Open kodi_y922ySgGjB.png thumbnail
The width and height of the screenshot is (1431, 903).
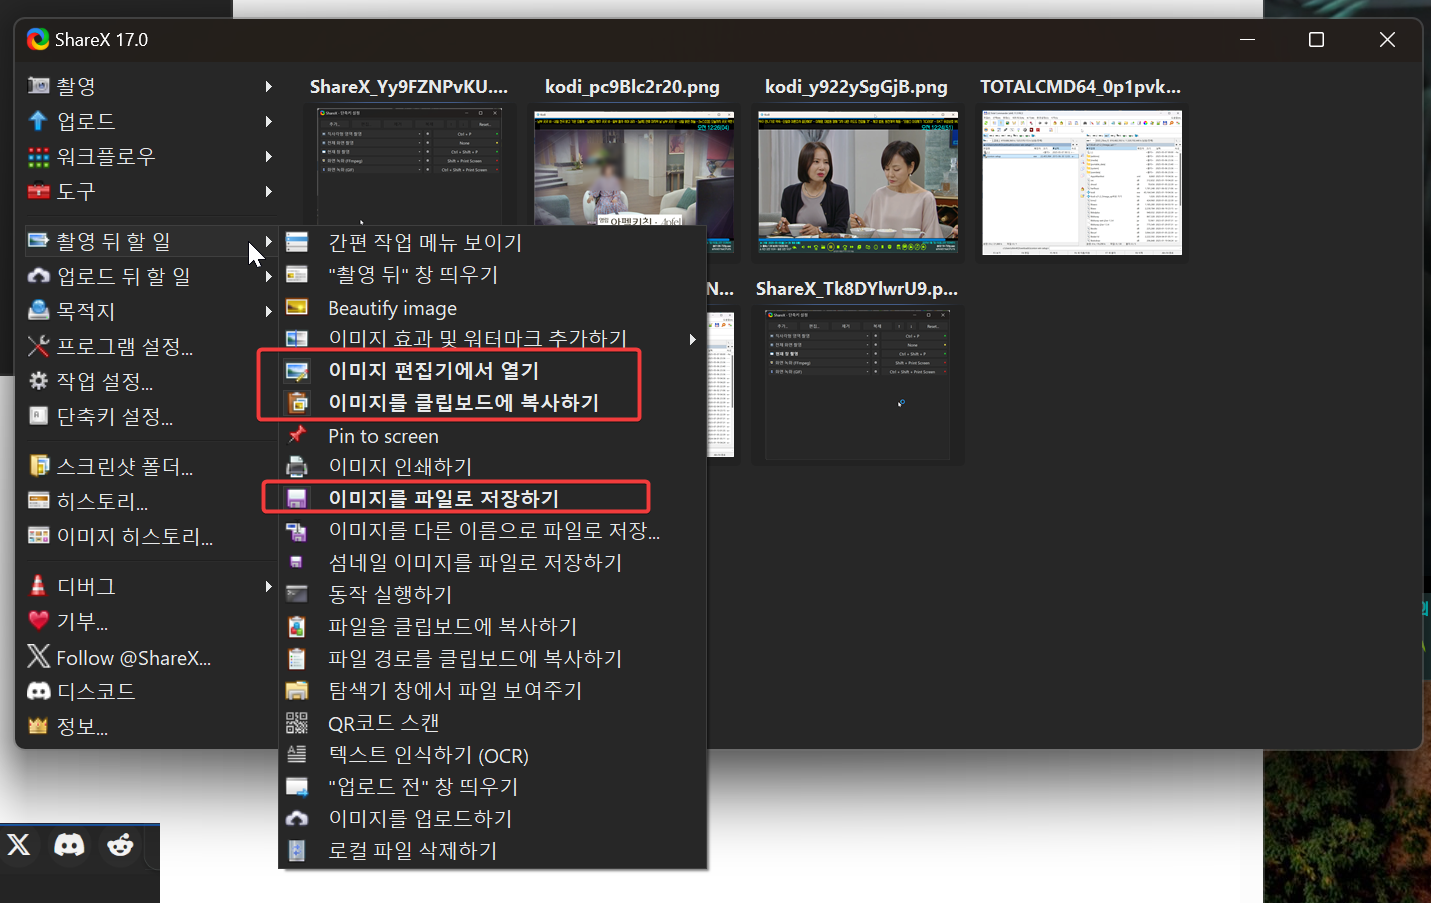point(858,182)
